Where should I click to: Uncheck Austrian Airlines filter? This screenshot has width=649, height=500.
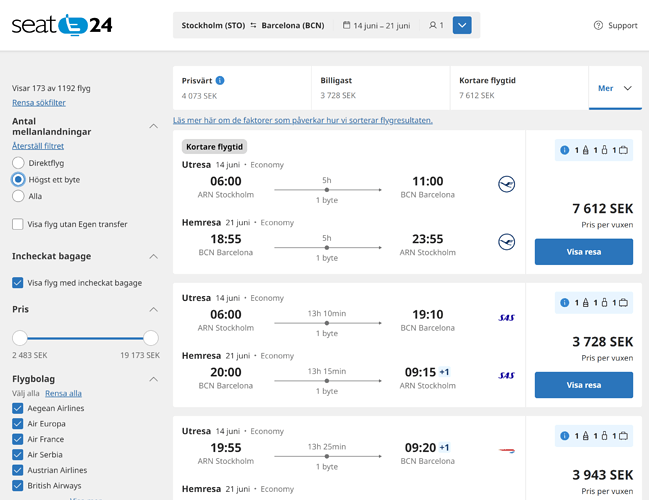pyautogui.click(x=17, y=470)
